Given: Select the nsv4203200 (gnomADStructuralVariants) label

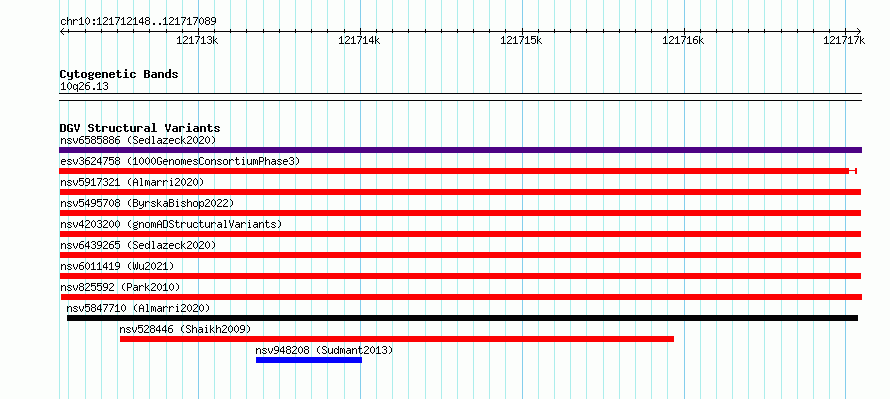Looking at the screenshot, I should (171, 224).
